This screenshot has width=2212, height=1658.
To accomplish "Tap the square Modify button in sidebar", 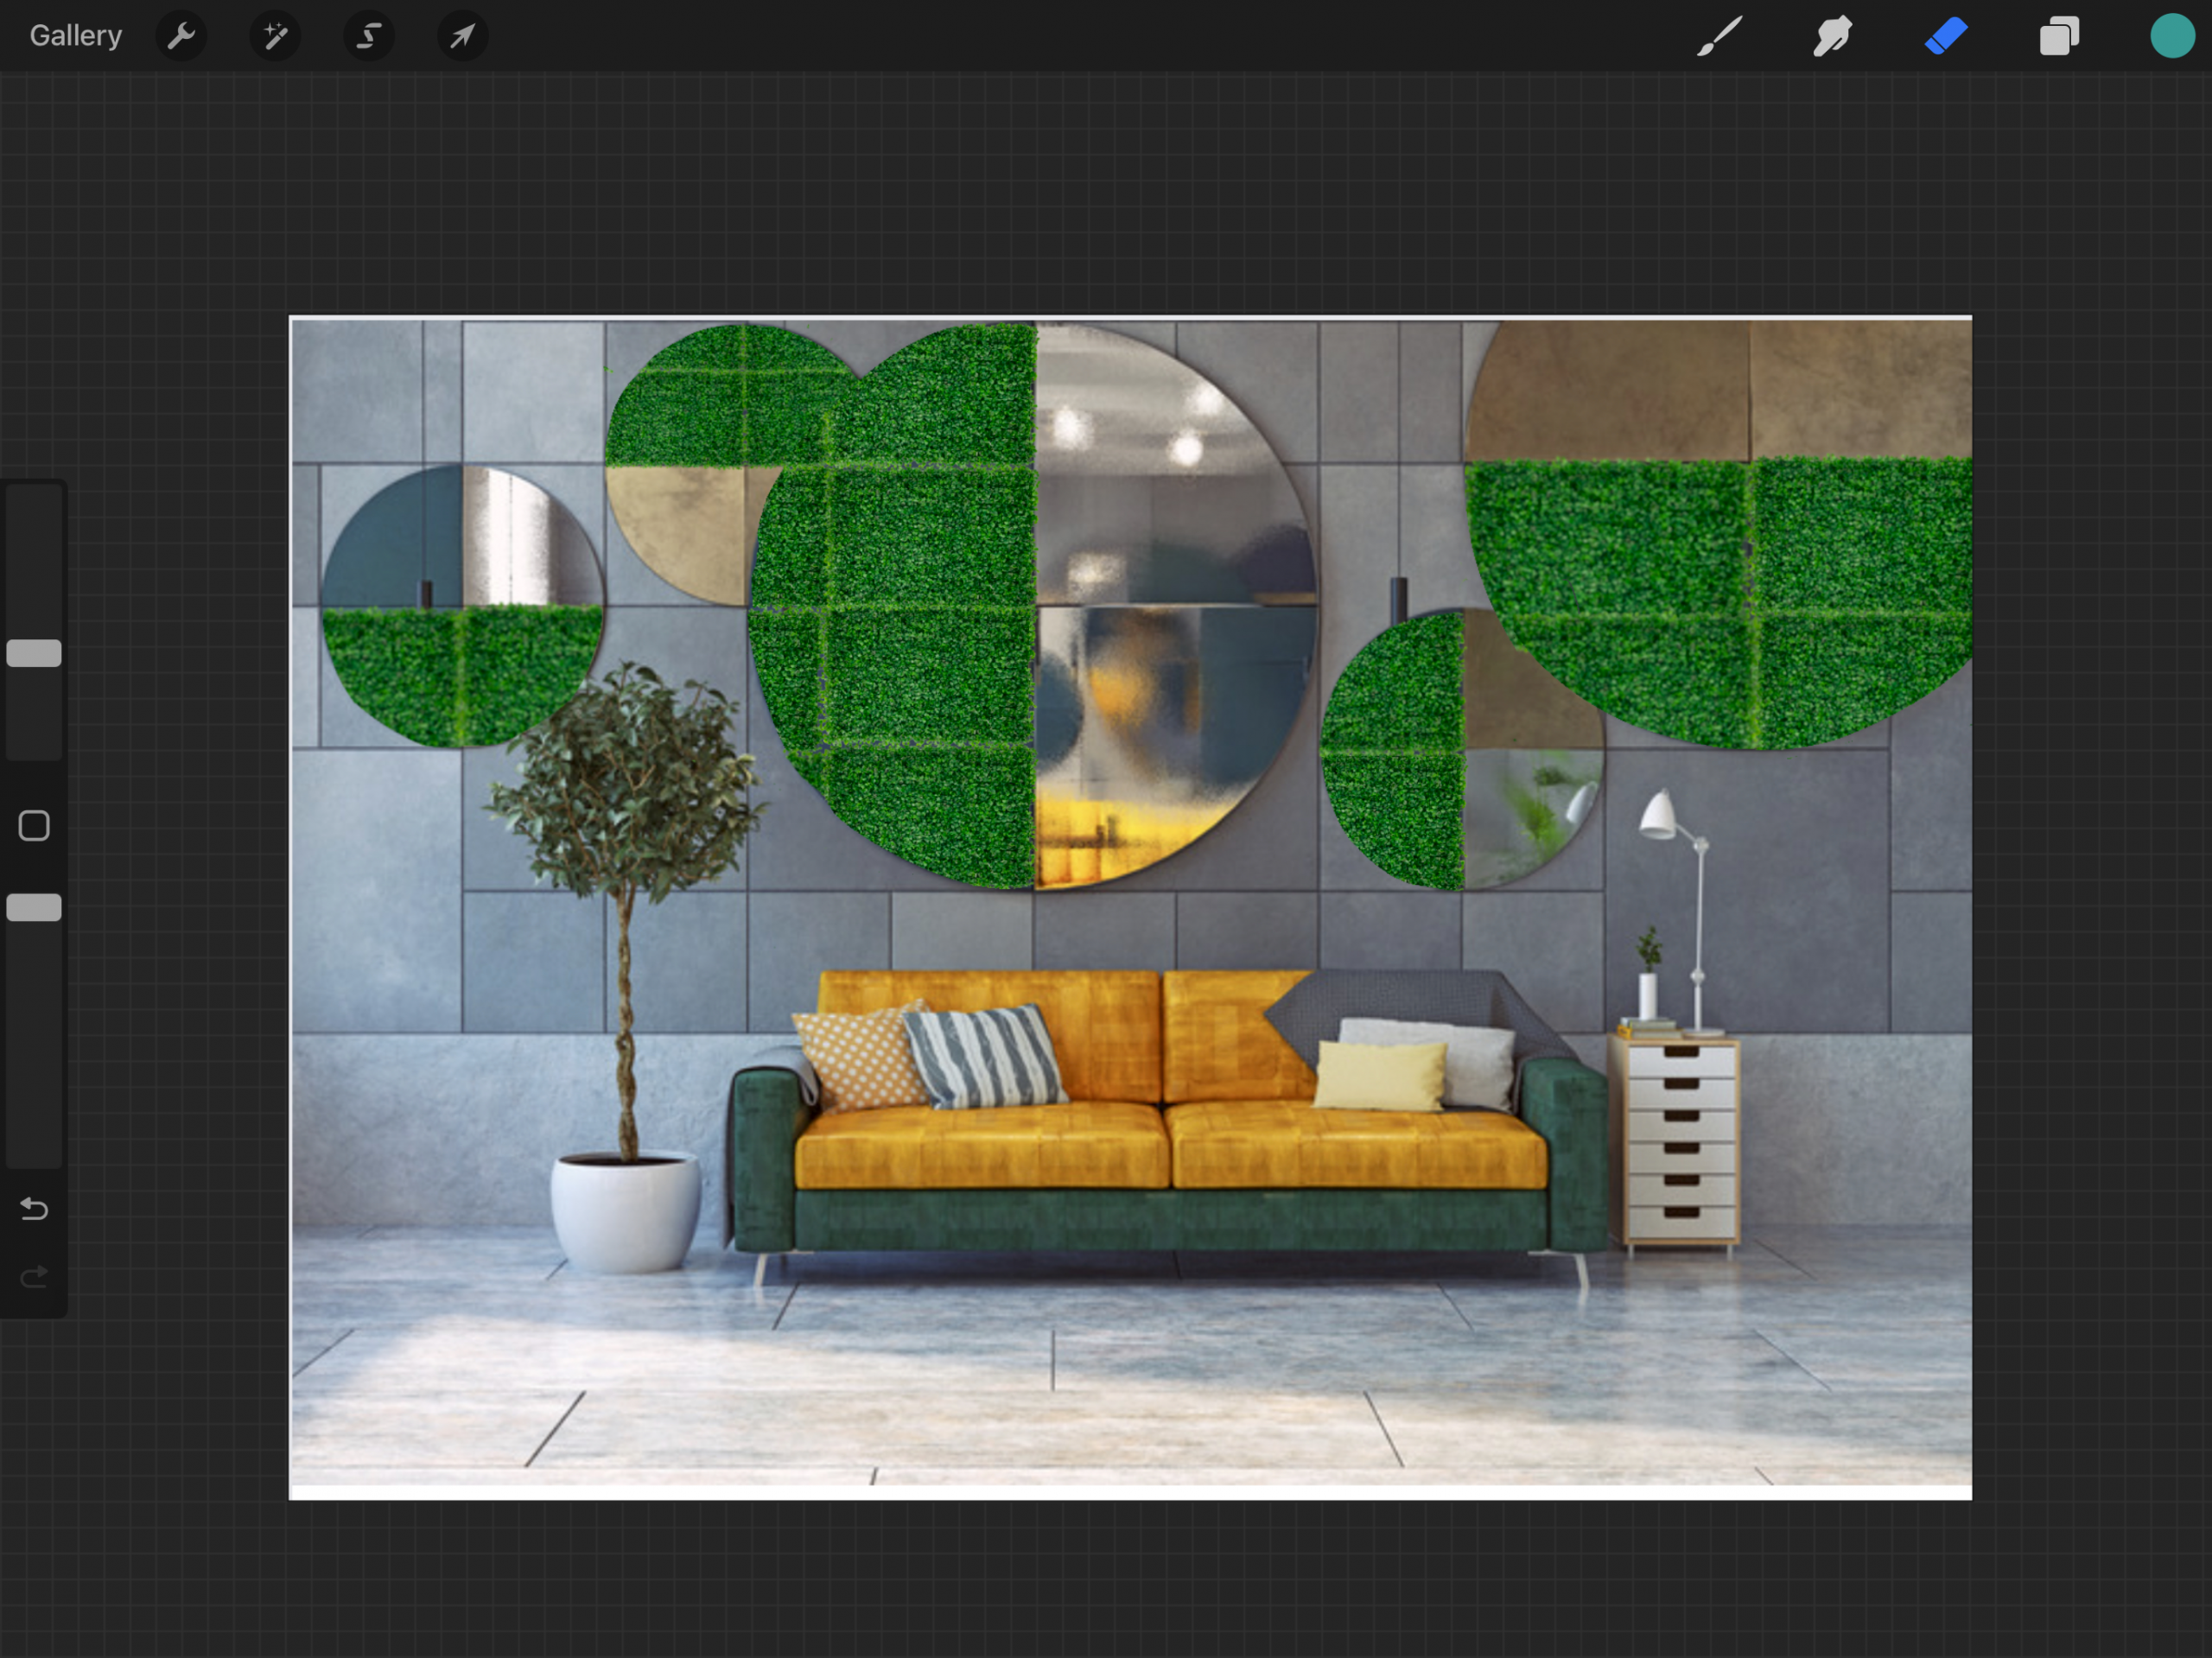I will point(34,825).
